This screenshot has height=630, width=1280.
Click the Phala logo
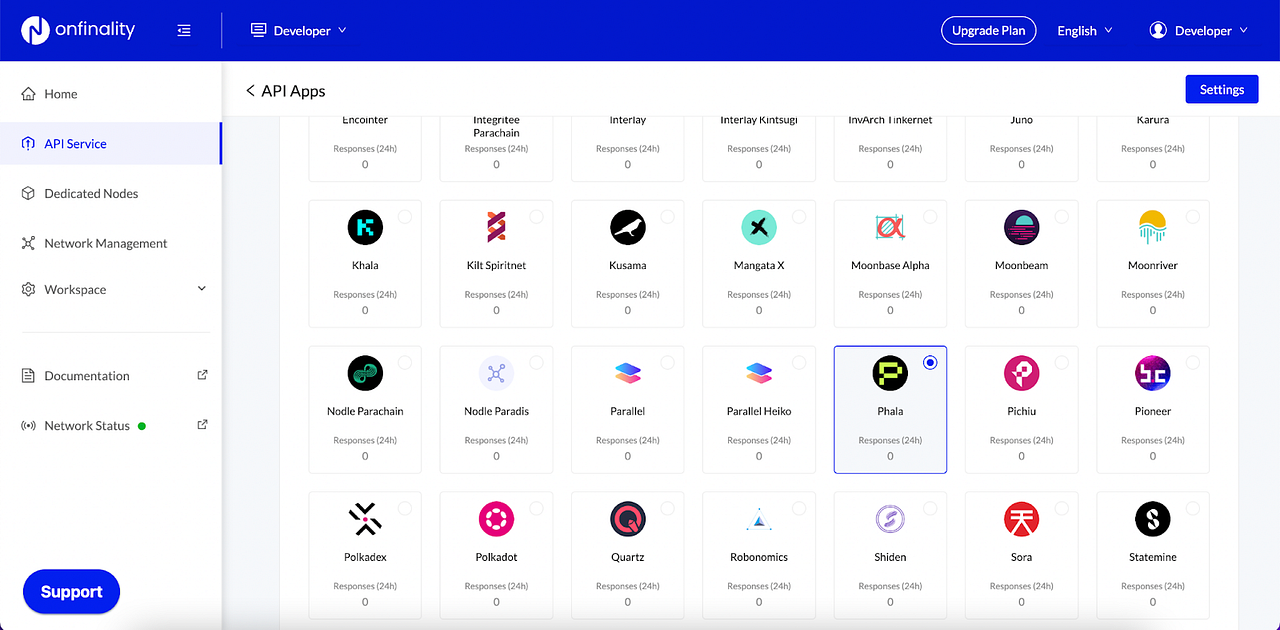click(890, 374)
